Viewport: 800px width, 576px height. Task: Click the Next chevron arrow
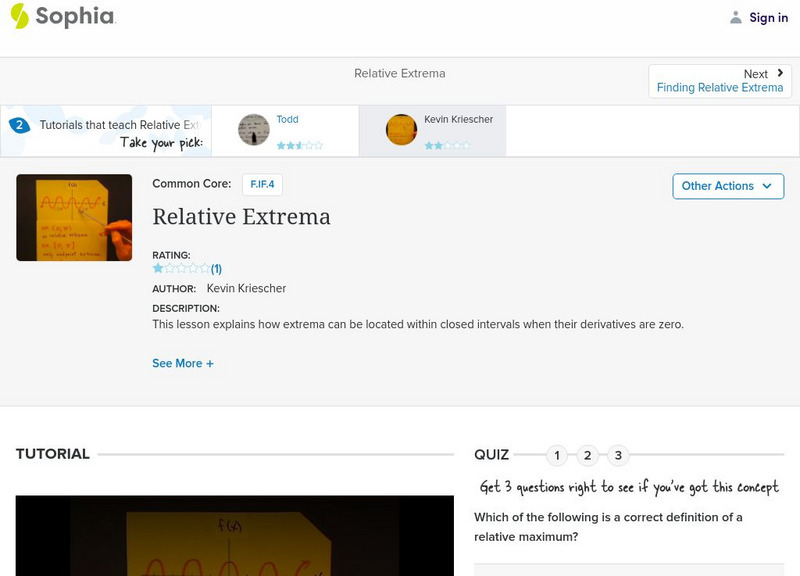pos(780,73)
